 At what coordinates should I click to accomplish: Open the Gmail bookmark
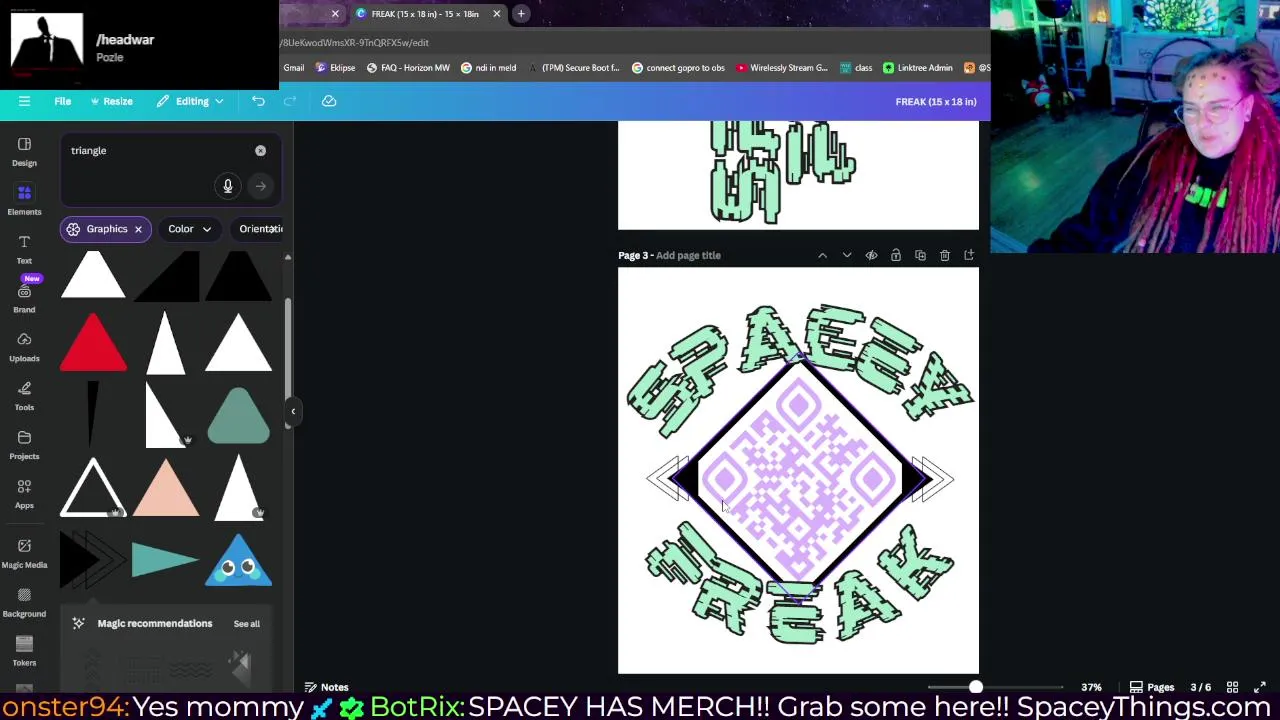[x=293, y=68]
